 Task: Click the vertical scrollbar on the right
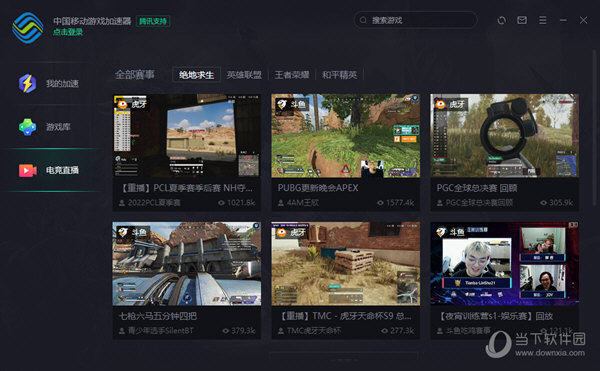(594, 128)
